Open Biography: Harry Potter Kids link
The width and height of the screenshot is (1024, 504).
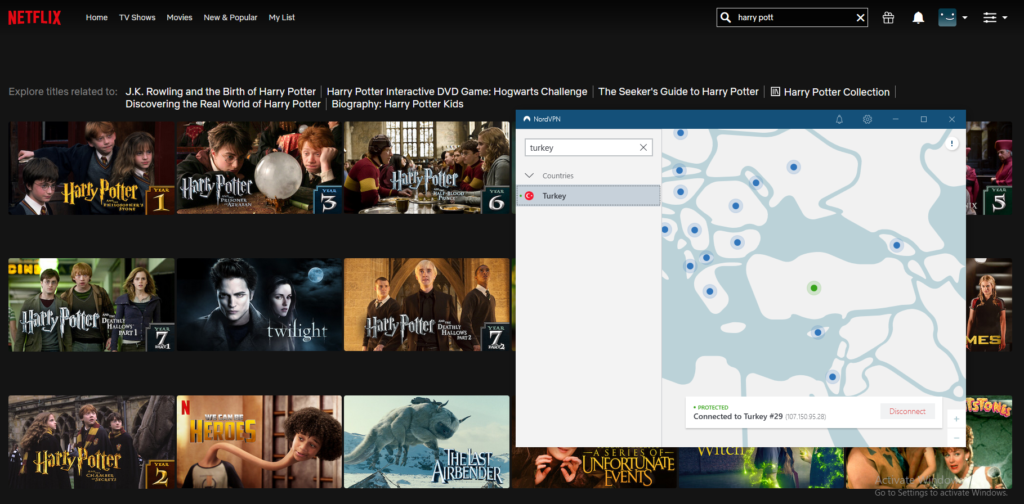tap(398, 104)
